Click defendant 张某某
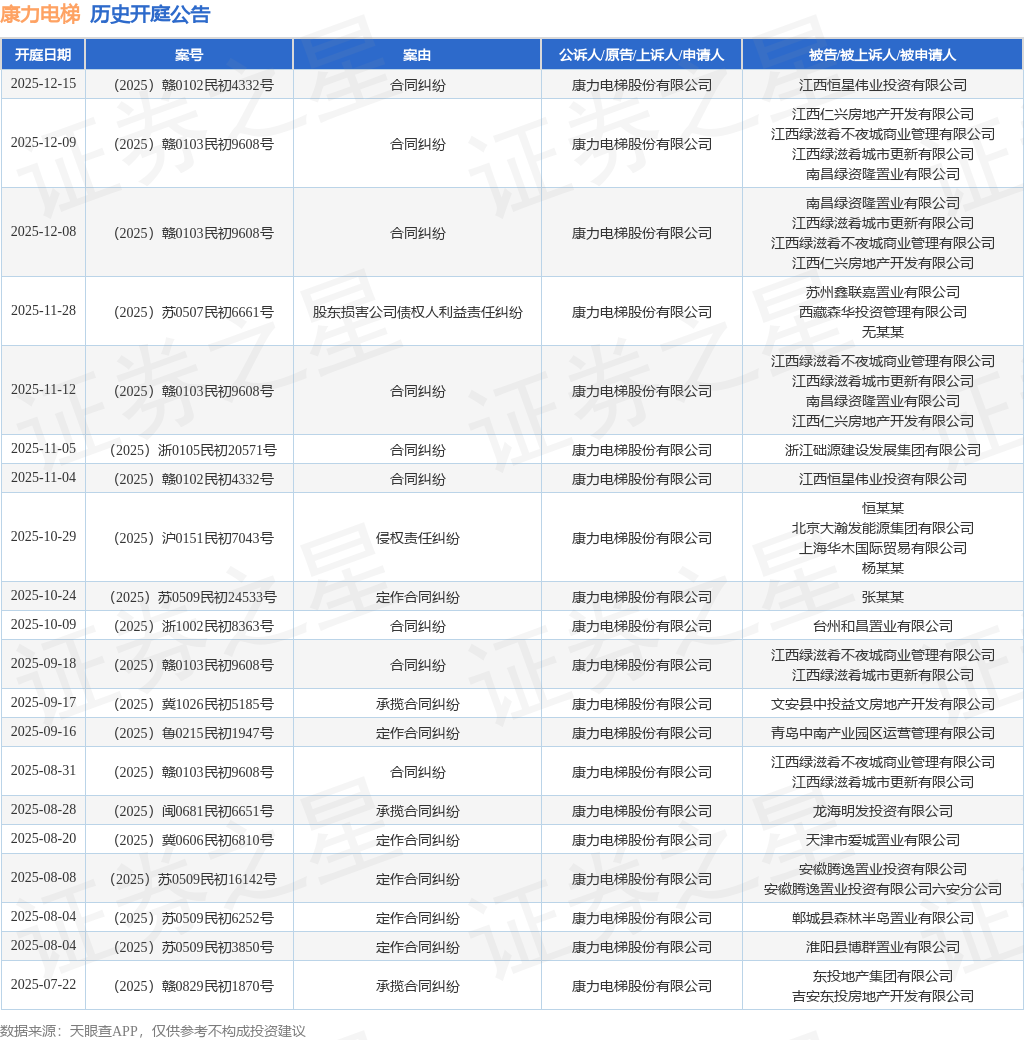1024x1040 pixels. point(882,597)
